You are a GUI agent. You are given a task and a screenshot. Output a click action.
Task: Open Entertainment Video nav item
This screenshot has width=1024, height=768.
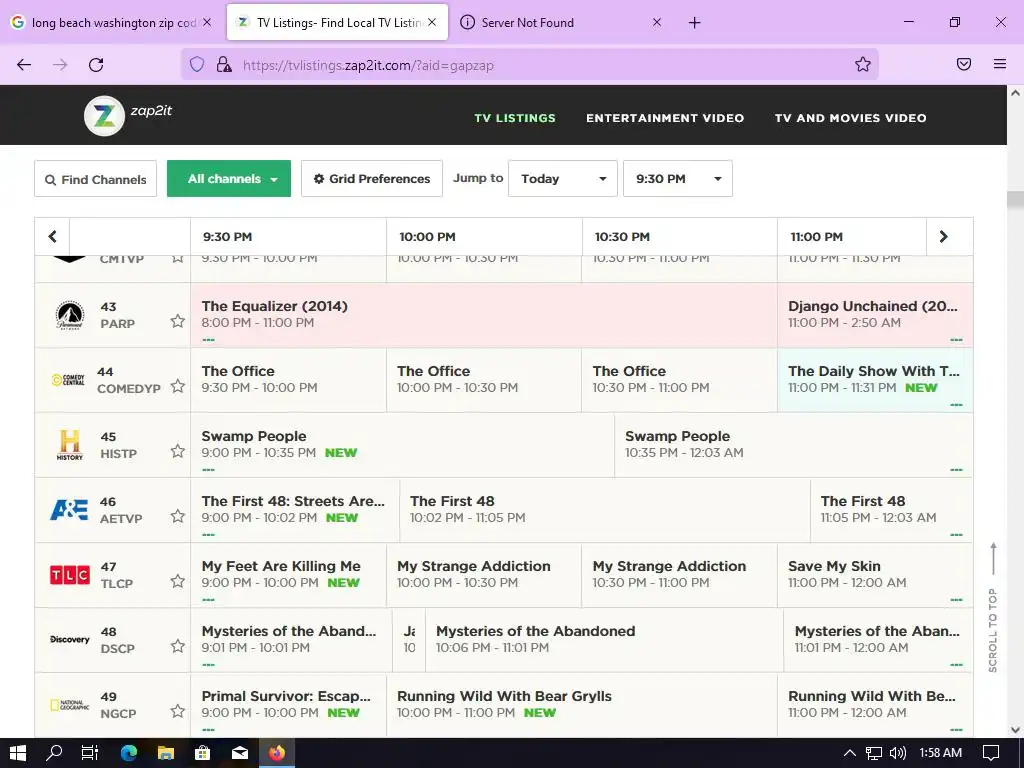[x=665, y=118]
